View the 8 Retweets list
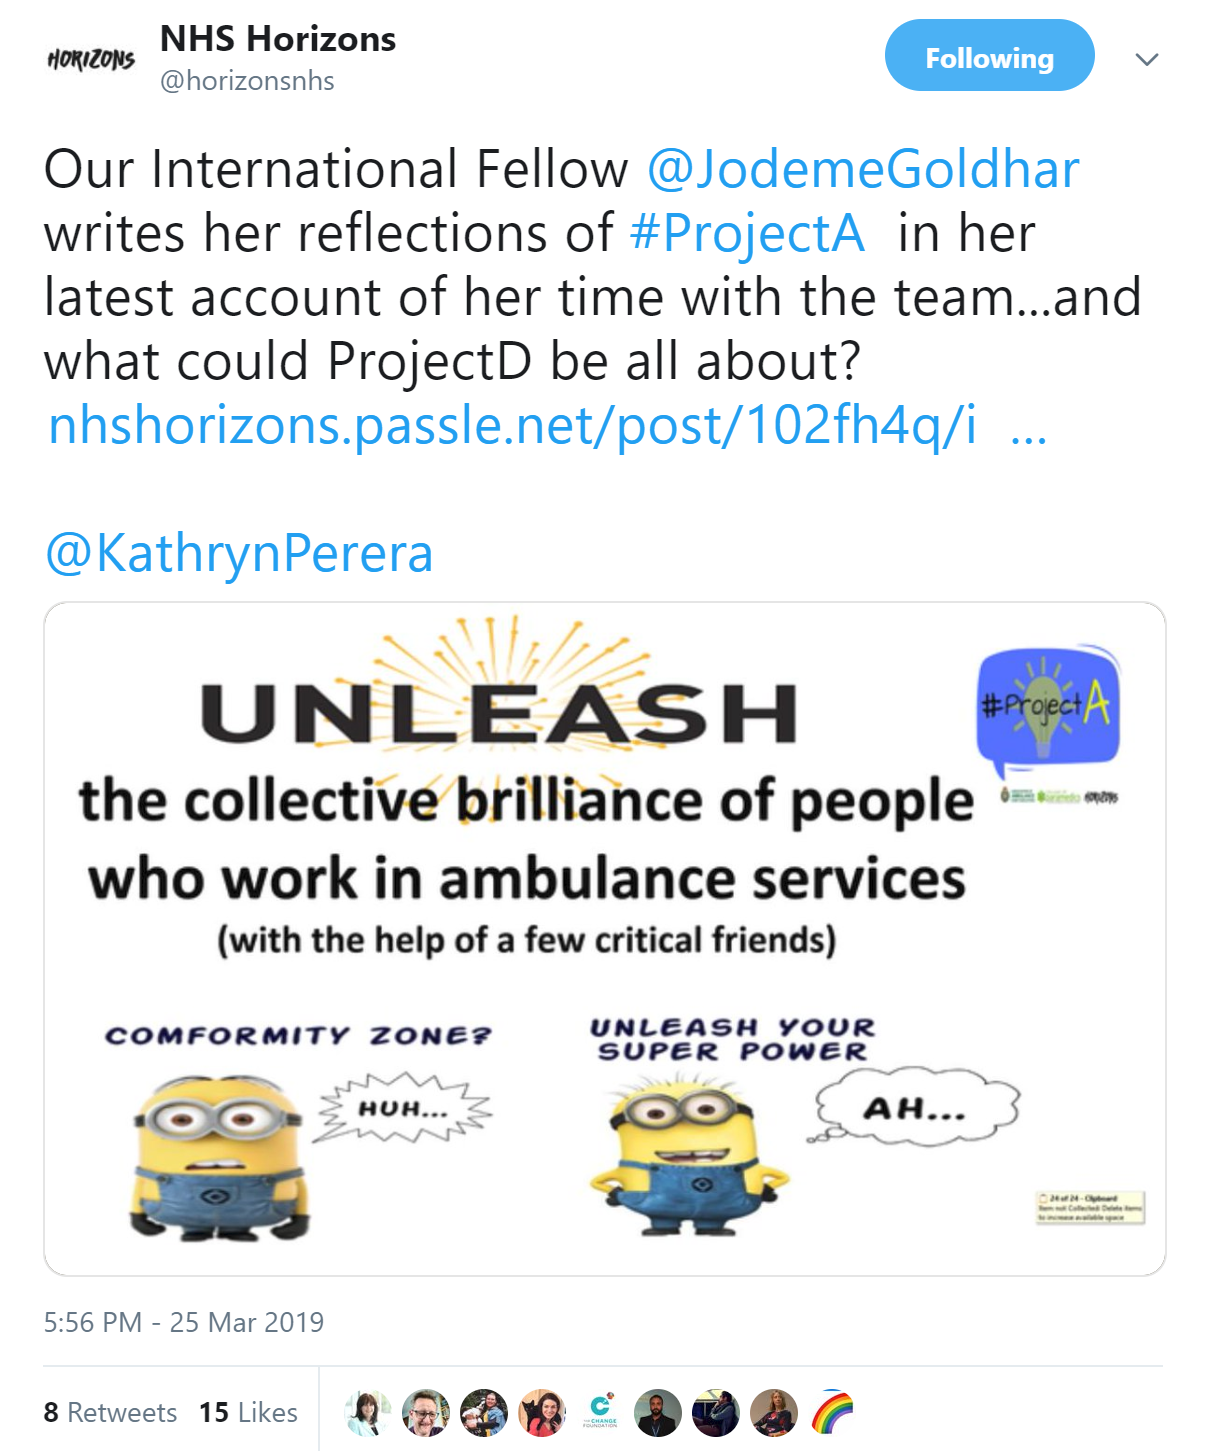This screenshot has height=1451, width=1210. tap(110, 1412)
